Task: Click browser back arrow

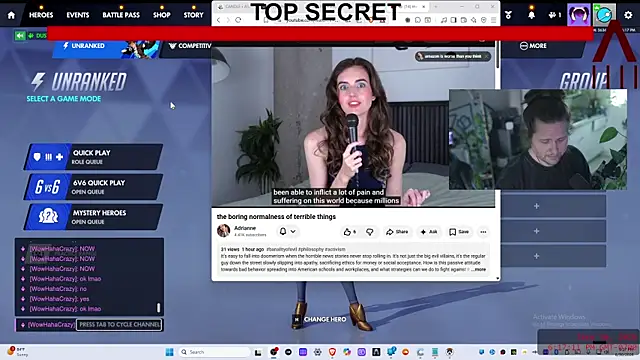Action: pyautogui.click(x=218, y=20)
